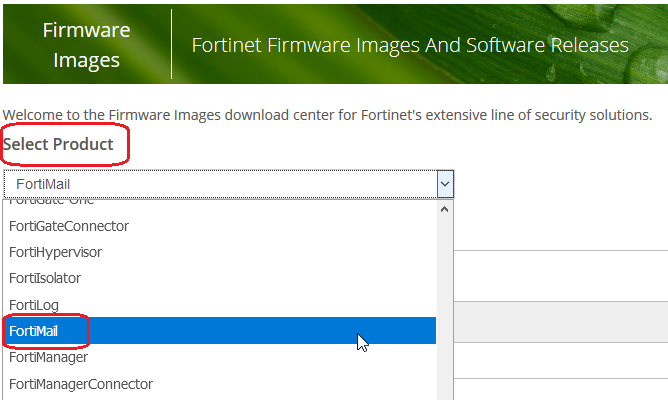This screenshot has height=400, width=668.
Task: Choose FortiHypervisor in the dropdown list
Action: [55, 252]
